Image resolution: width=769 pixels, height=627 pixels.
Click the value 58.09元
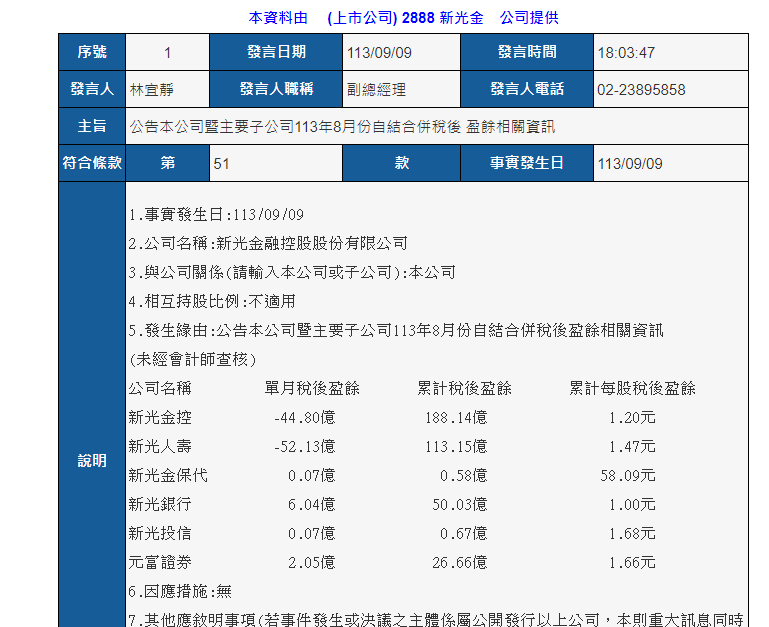(x=628, y=475)
